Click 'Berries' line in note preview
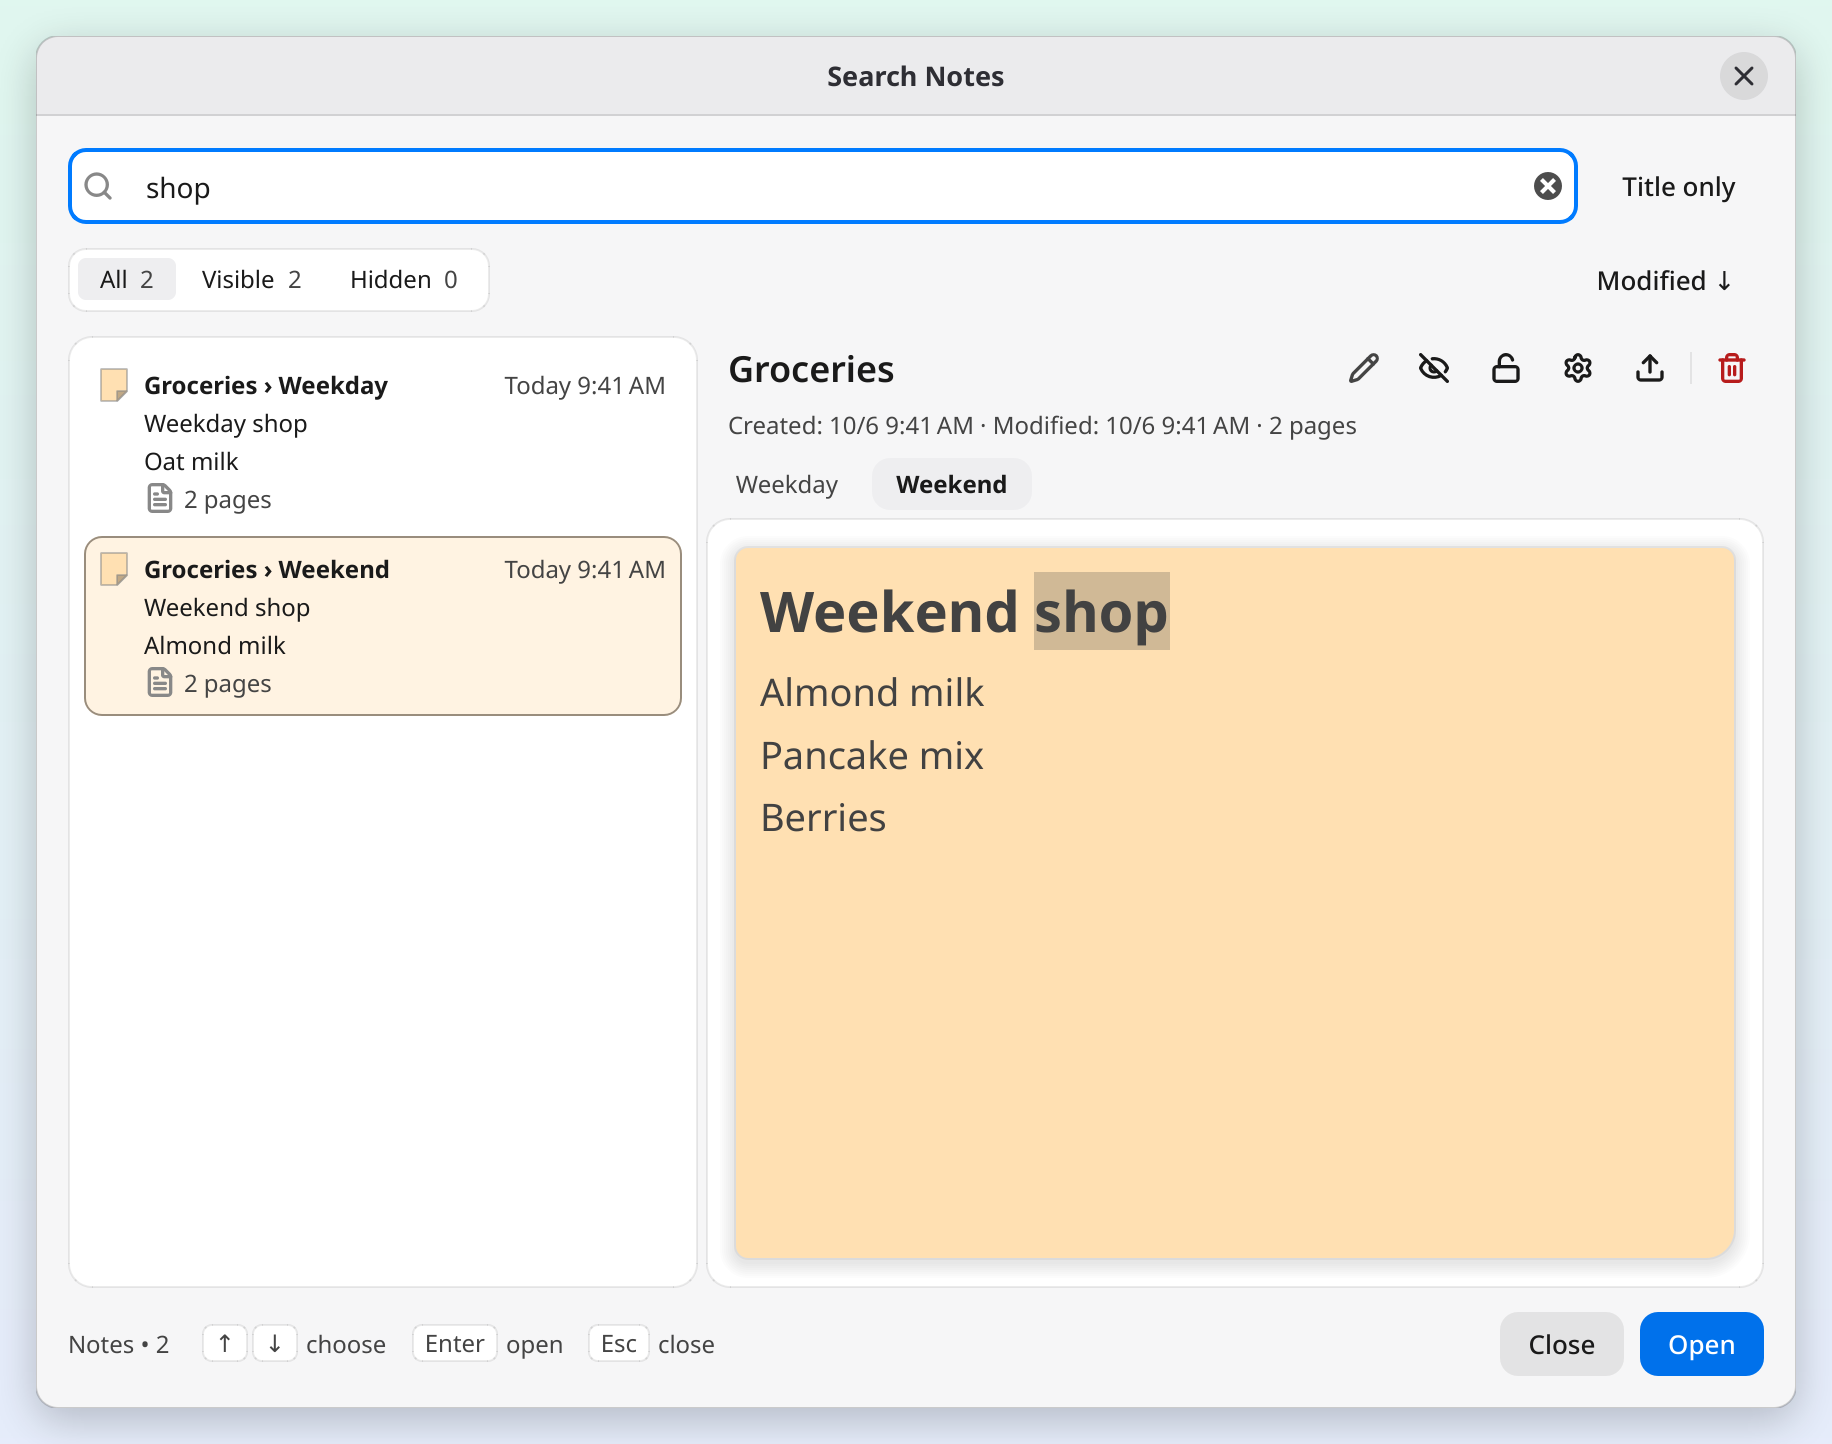 (x=823, y=817)
